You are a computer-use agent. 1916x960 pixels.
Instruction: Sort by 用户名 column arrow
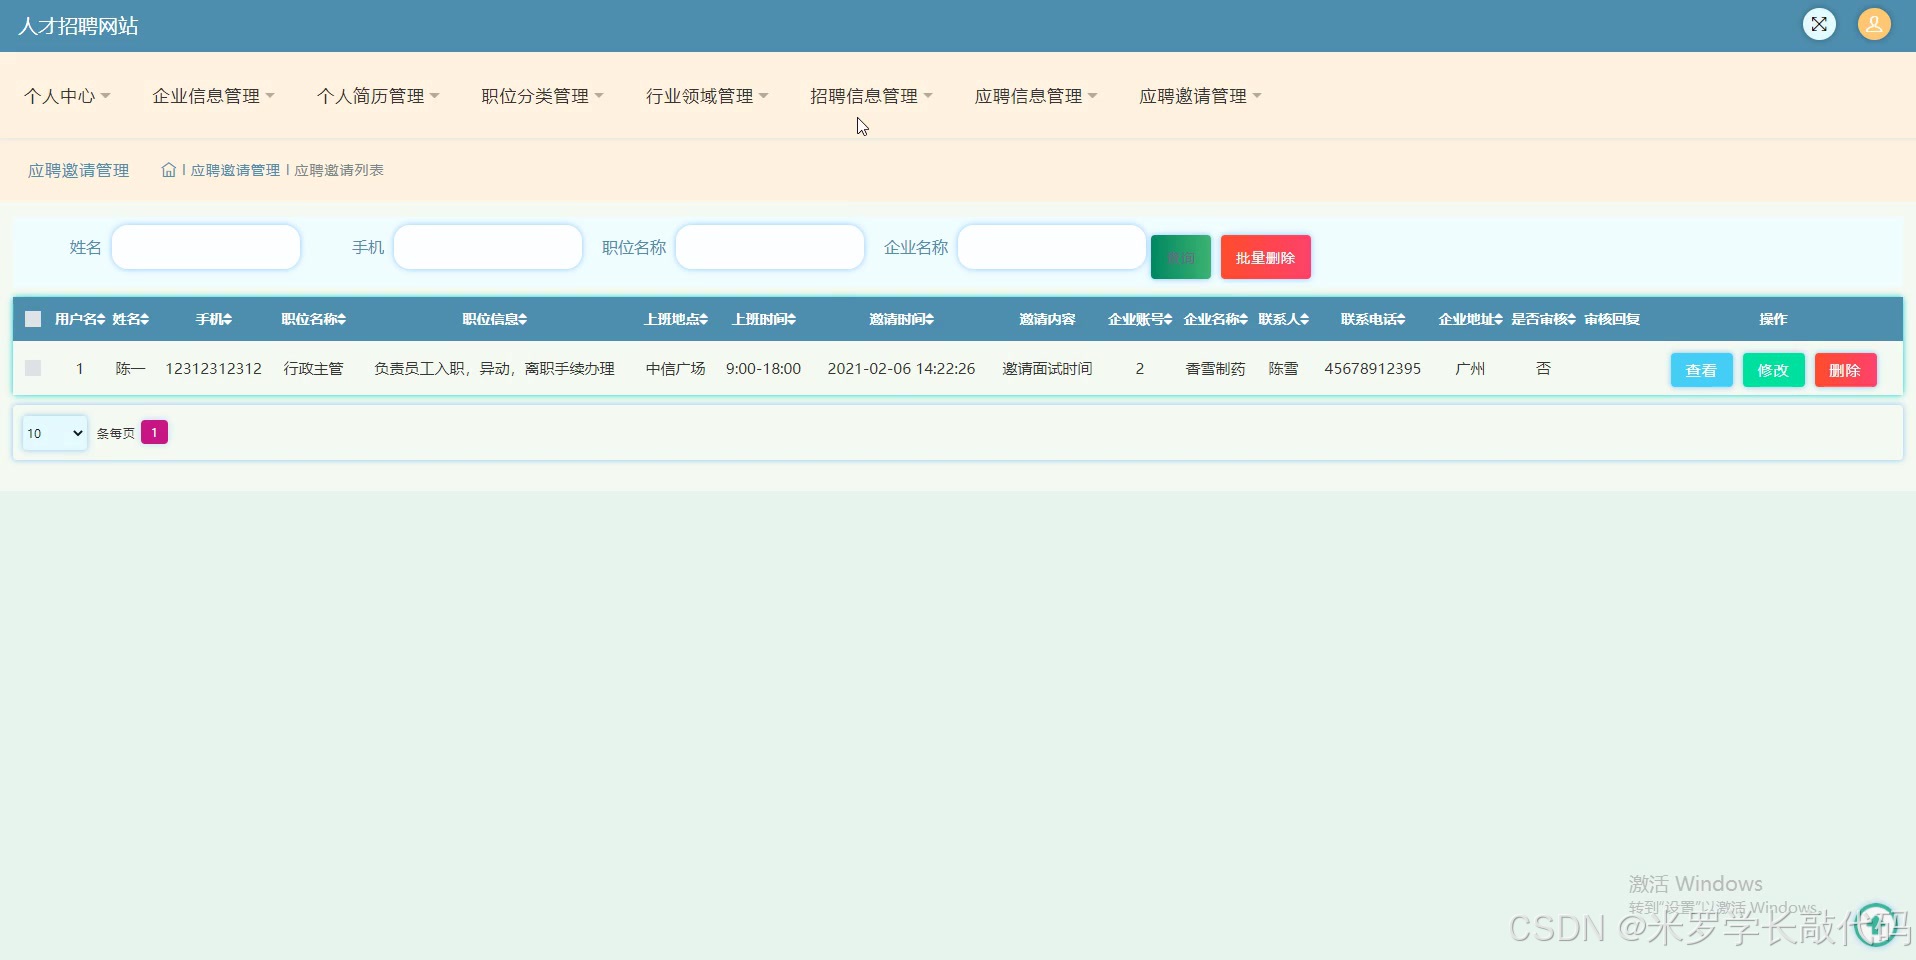click(x=102, y=319)
